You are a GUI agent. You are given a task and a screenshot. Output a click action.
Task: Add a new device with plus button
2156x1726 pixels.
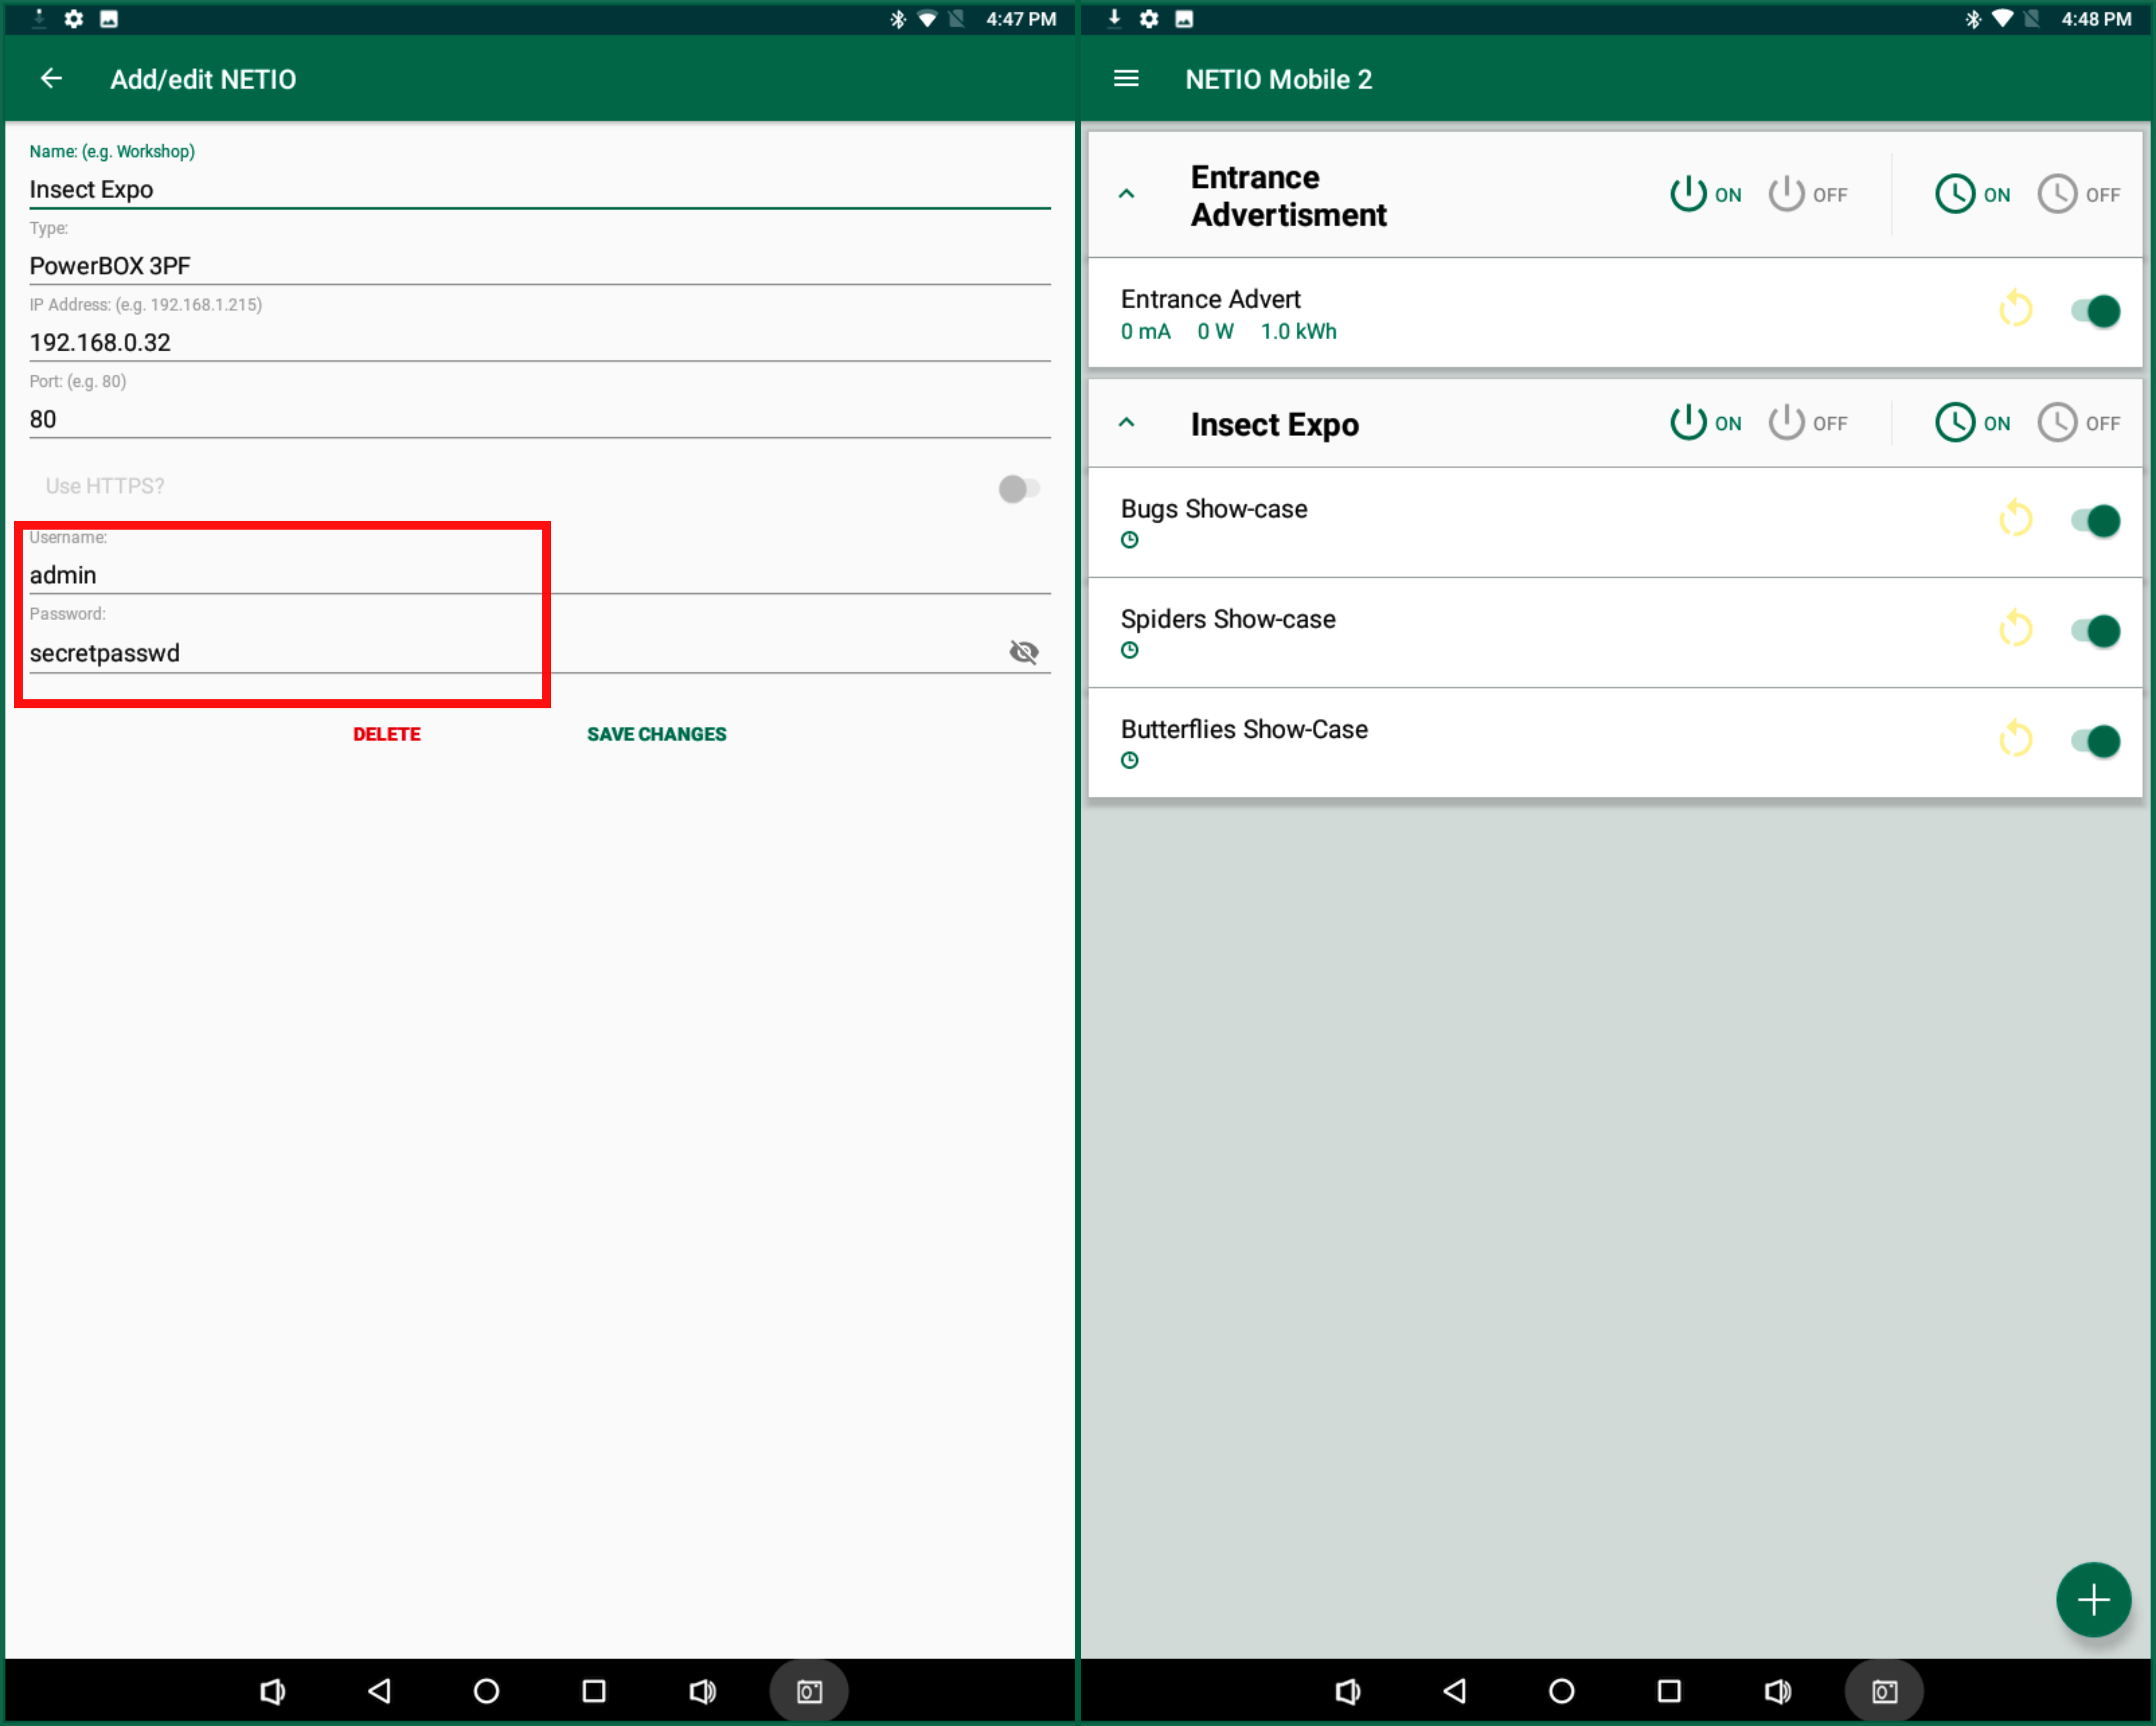point(2093,1599)
